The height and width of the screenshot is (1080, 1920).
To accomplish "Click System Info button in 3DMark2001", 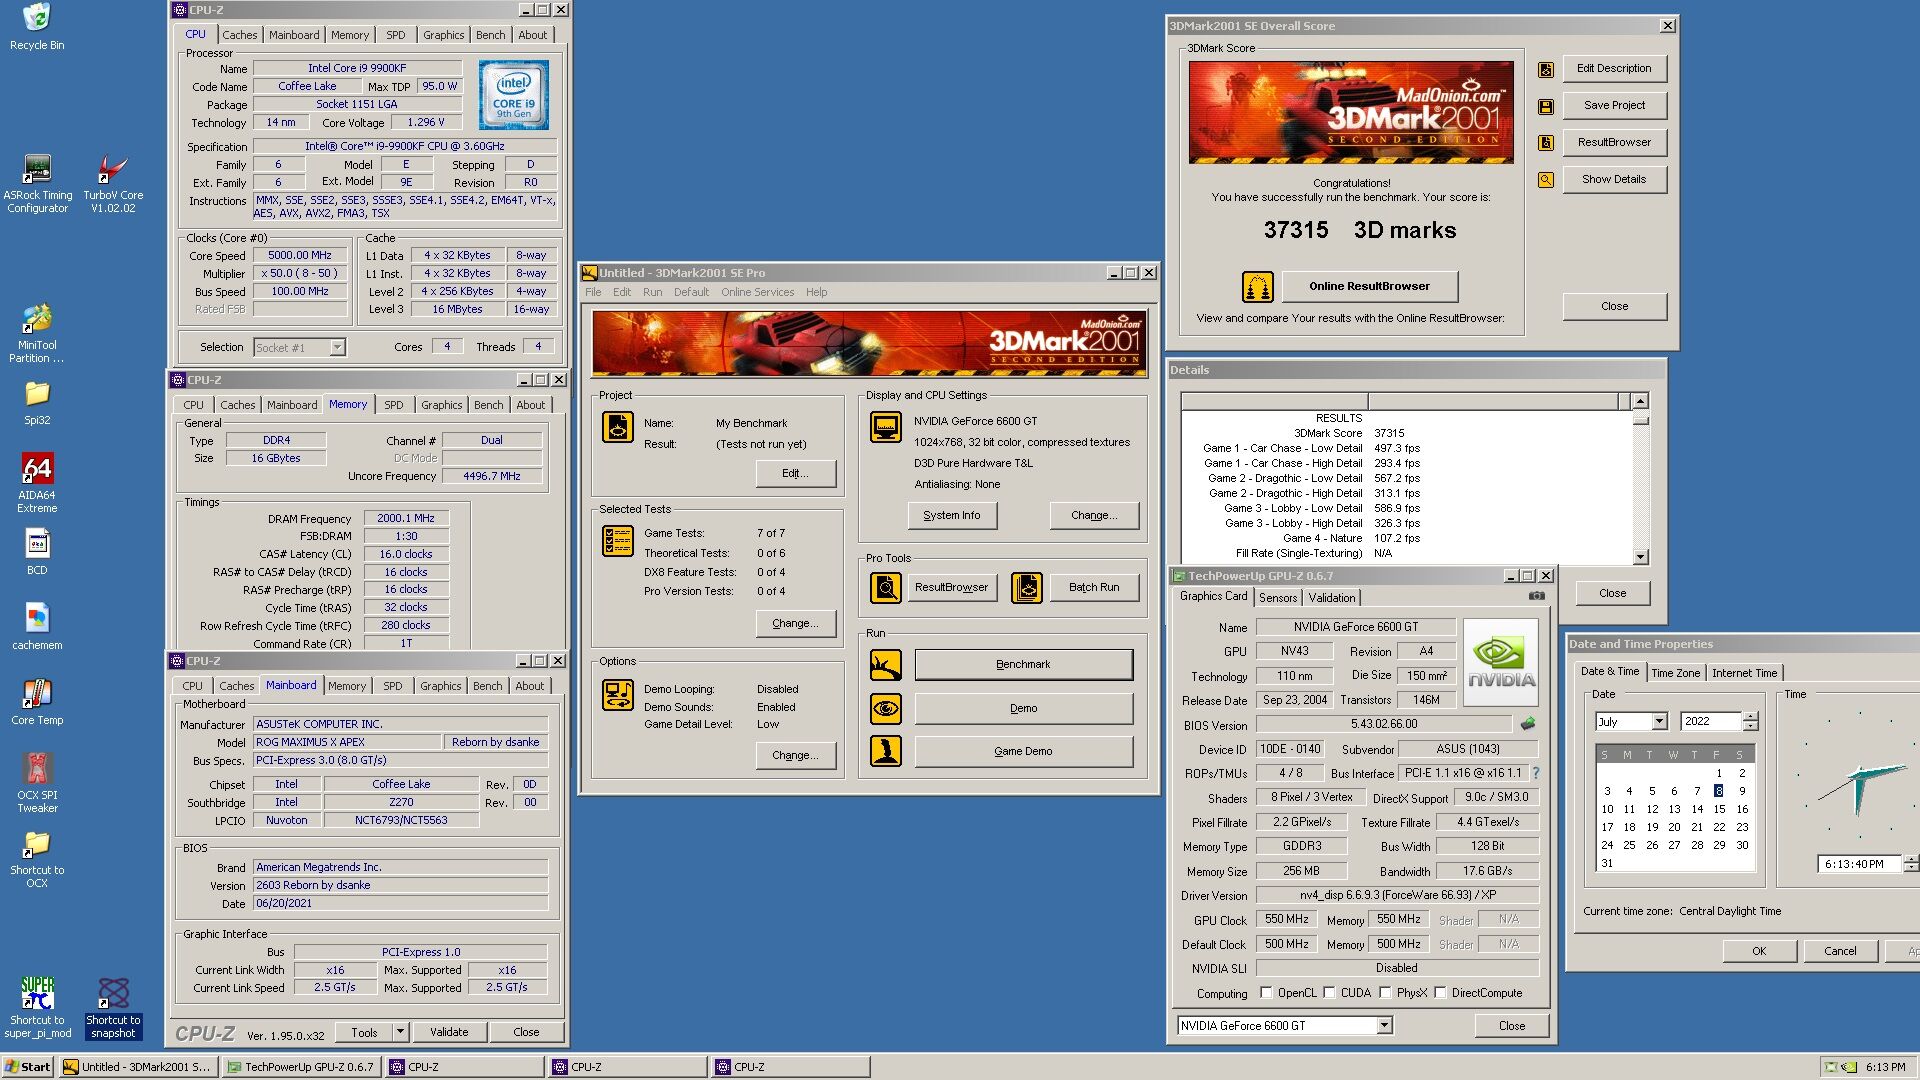I will click(x=952, y=515).
